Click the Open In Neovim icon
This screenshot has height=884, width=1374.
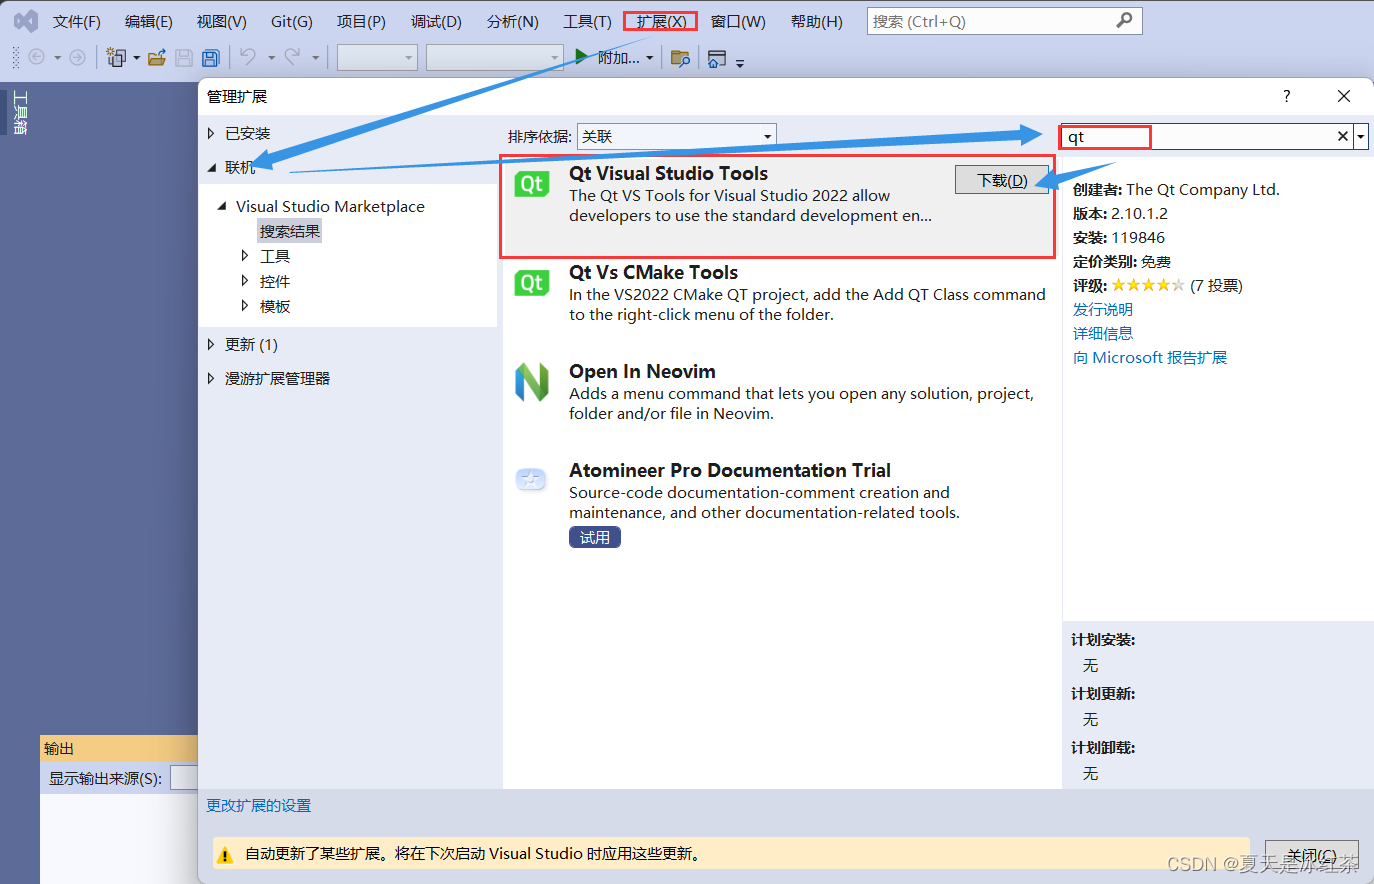(x=532, y=382)
